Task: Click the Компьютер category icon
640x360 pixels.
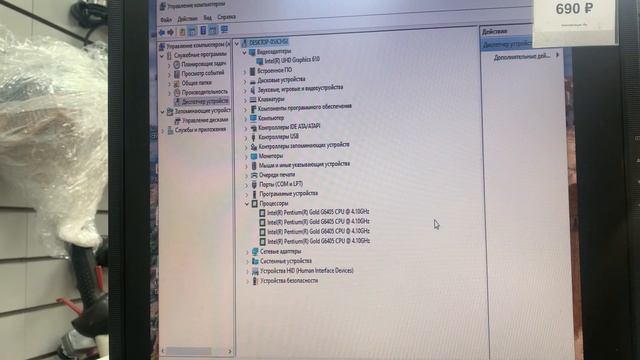Action: pos(253,118)
